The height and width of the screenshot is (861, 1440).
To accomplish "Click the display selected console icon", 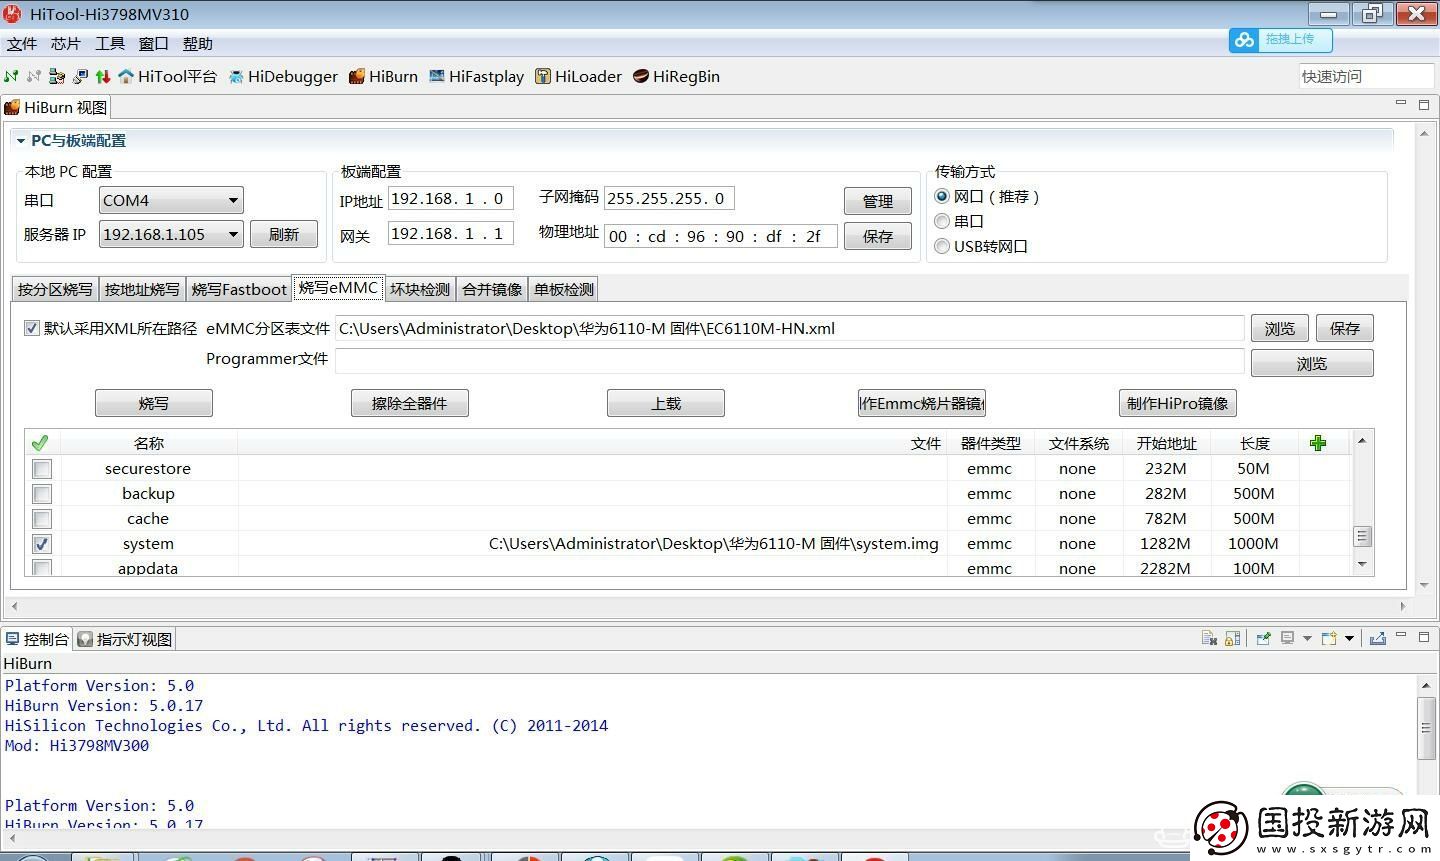I will tap(1288, 638).
